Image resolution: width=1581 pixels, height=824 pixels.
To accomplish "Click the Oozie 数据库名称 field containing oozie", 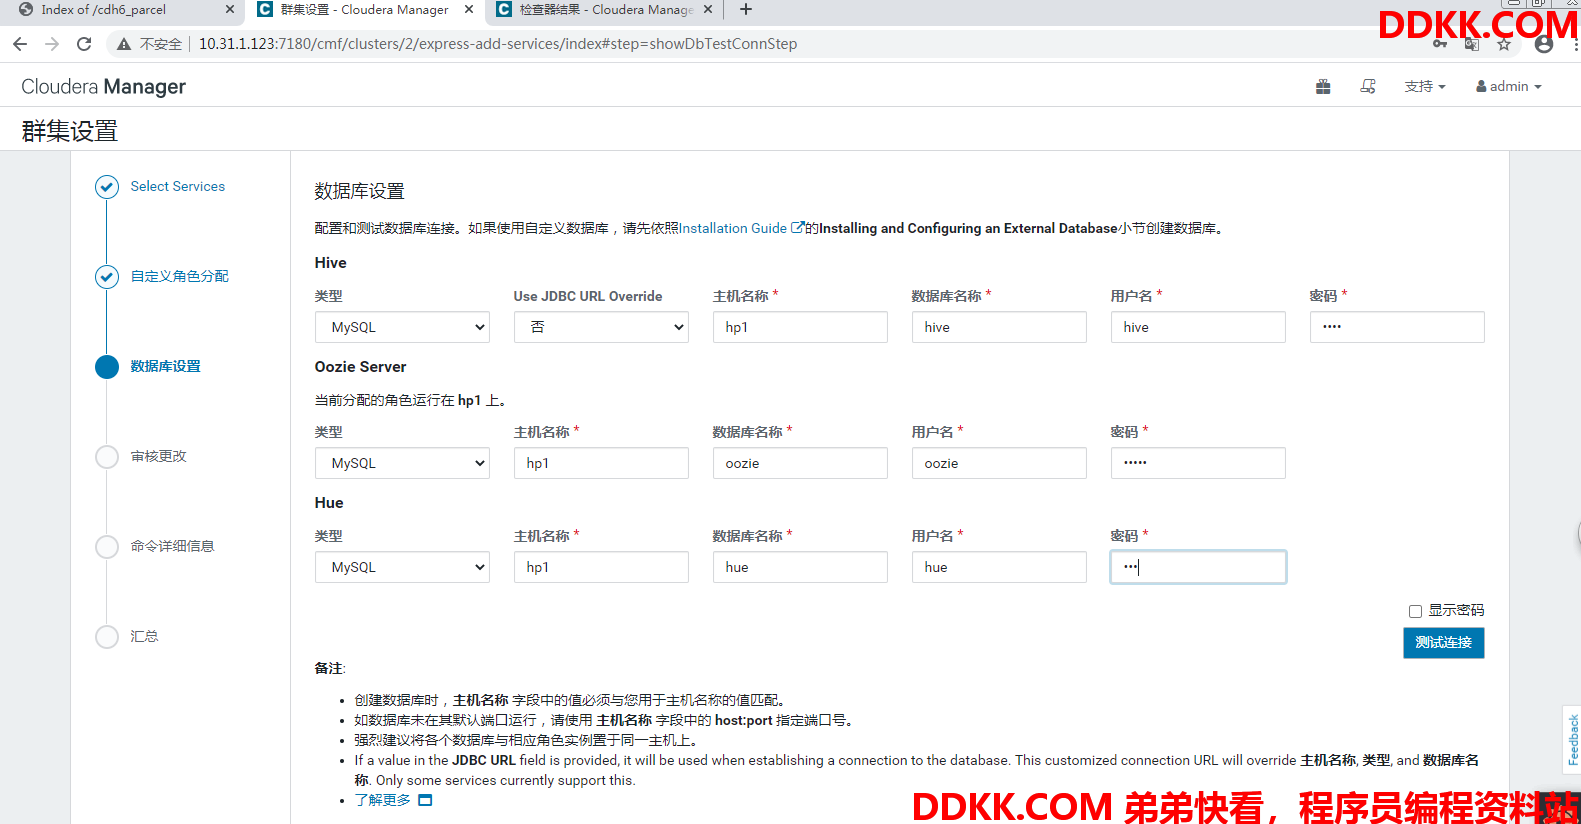I will click(800, 463).
